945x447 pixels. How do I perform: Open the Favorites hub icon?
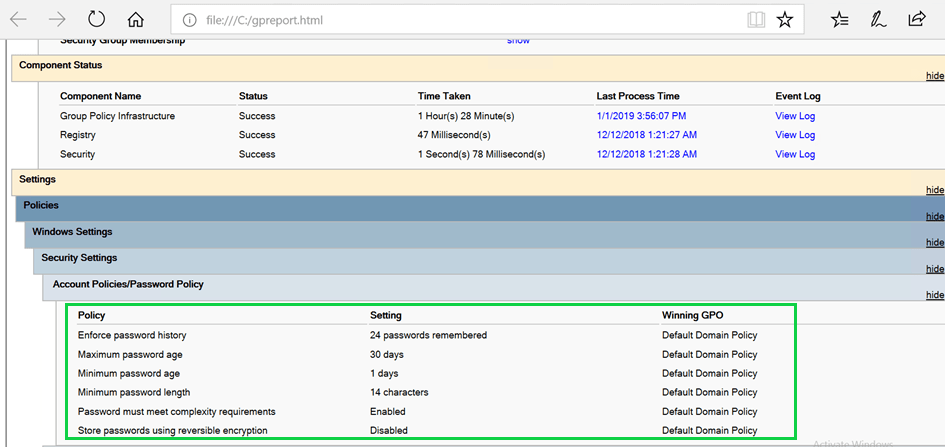tap(839, 19)
